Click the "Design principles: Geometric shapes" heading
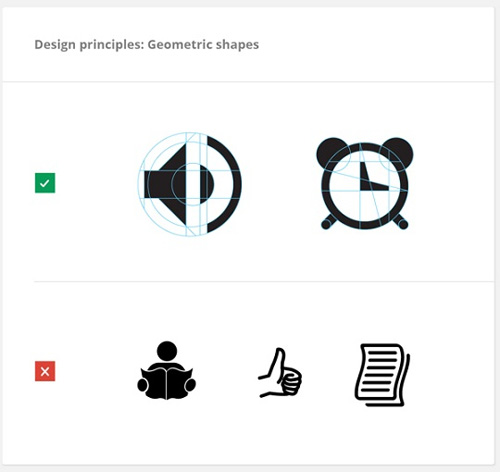Viewport: 500px width, 472px height. pos(147,44)
